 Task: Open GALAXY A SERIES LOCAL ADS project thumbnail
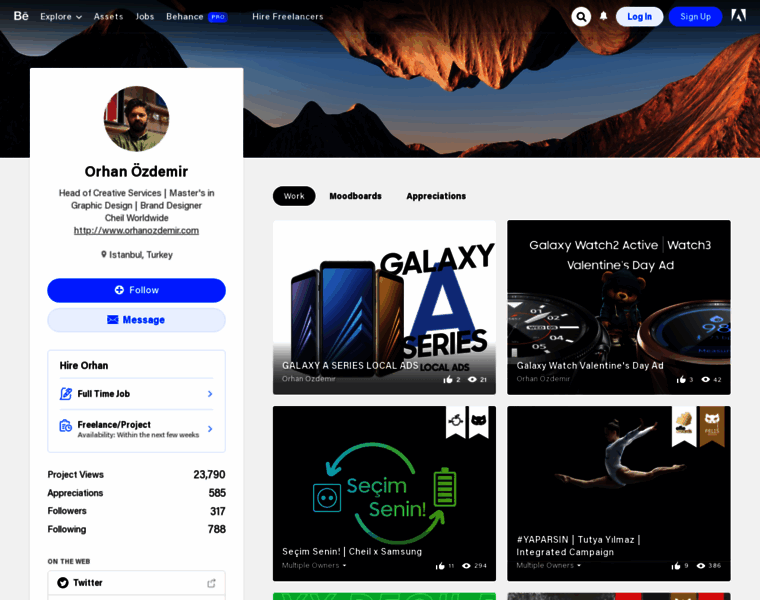click(384, 307)
